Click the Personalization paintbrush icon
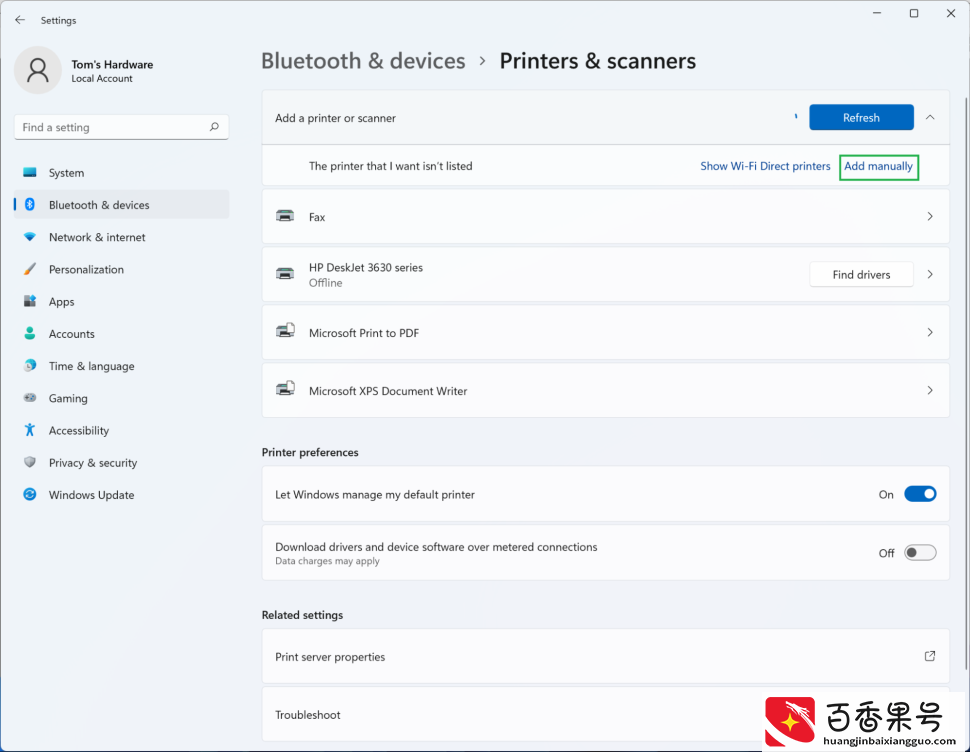Screen dimensions: 970x752 (x=30, y=269)
